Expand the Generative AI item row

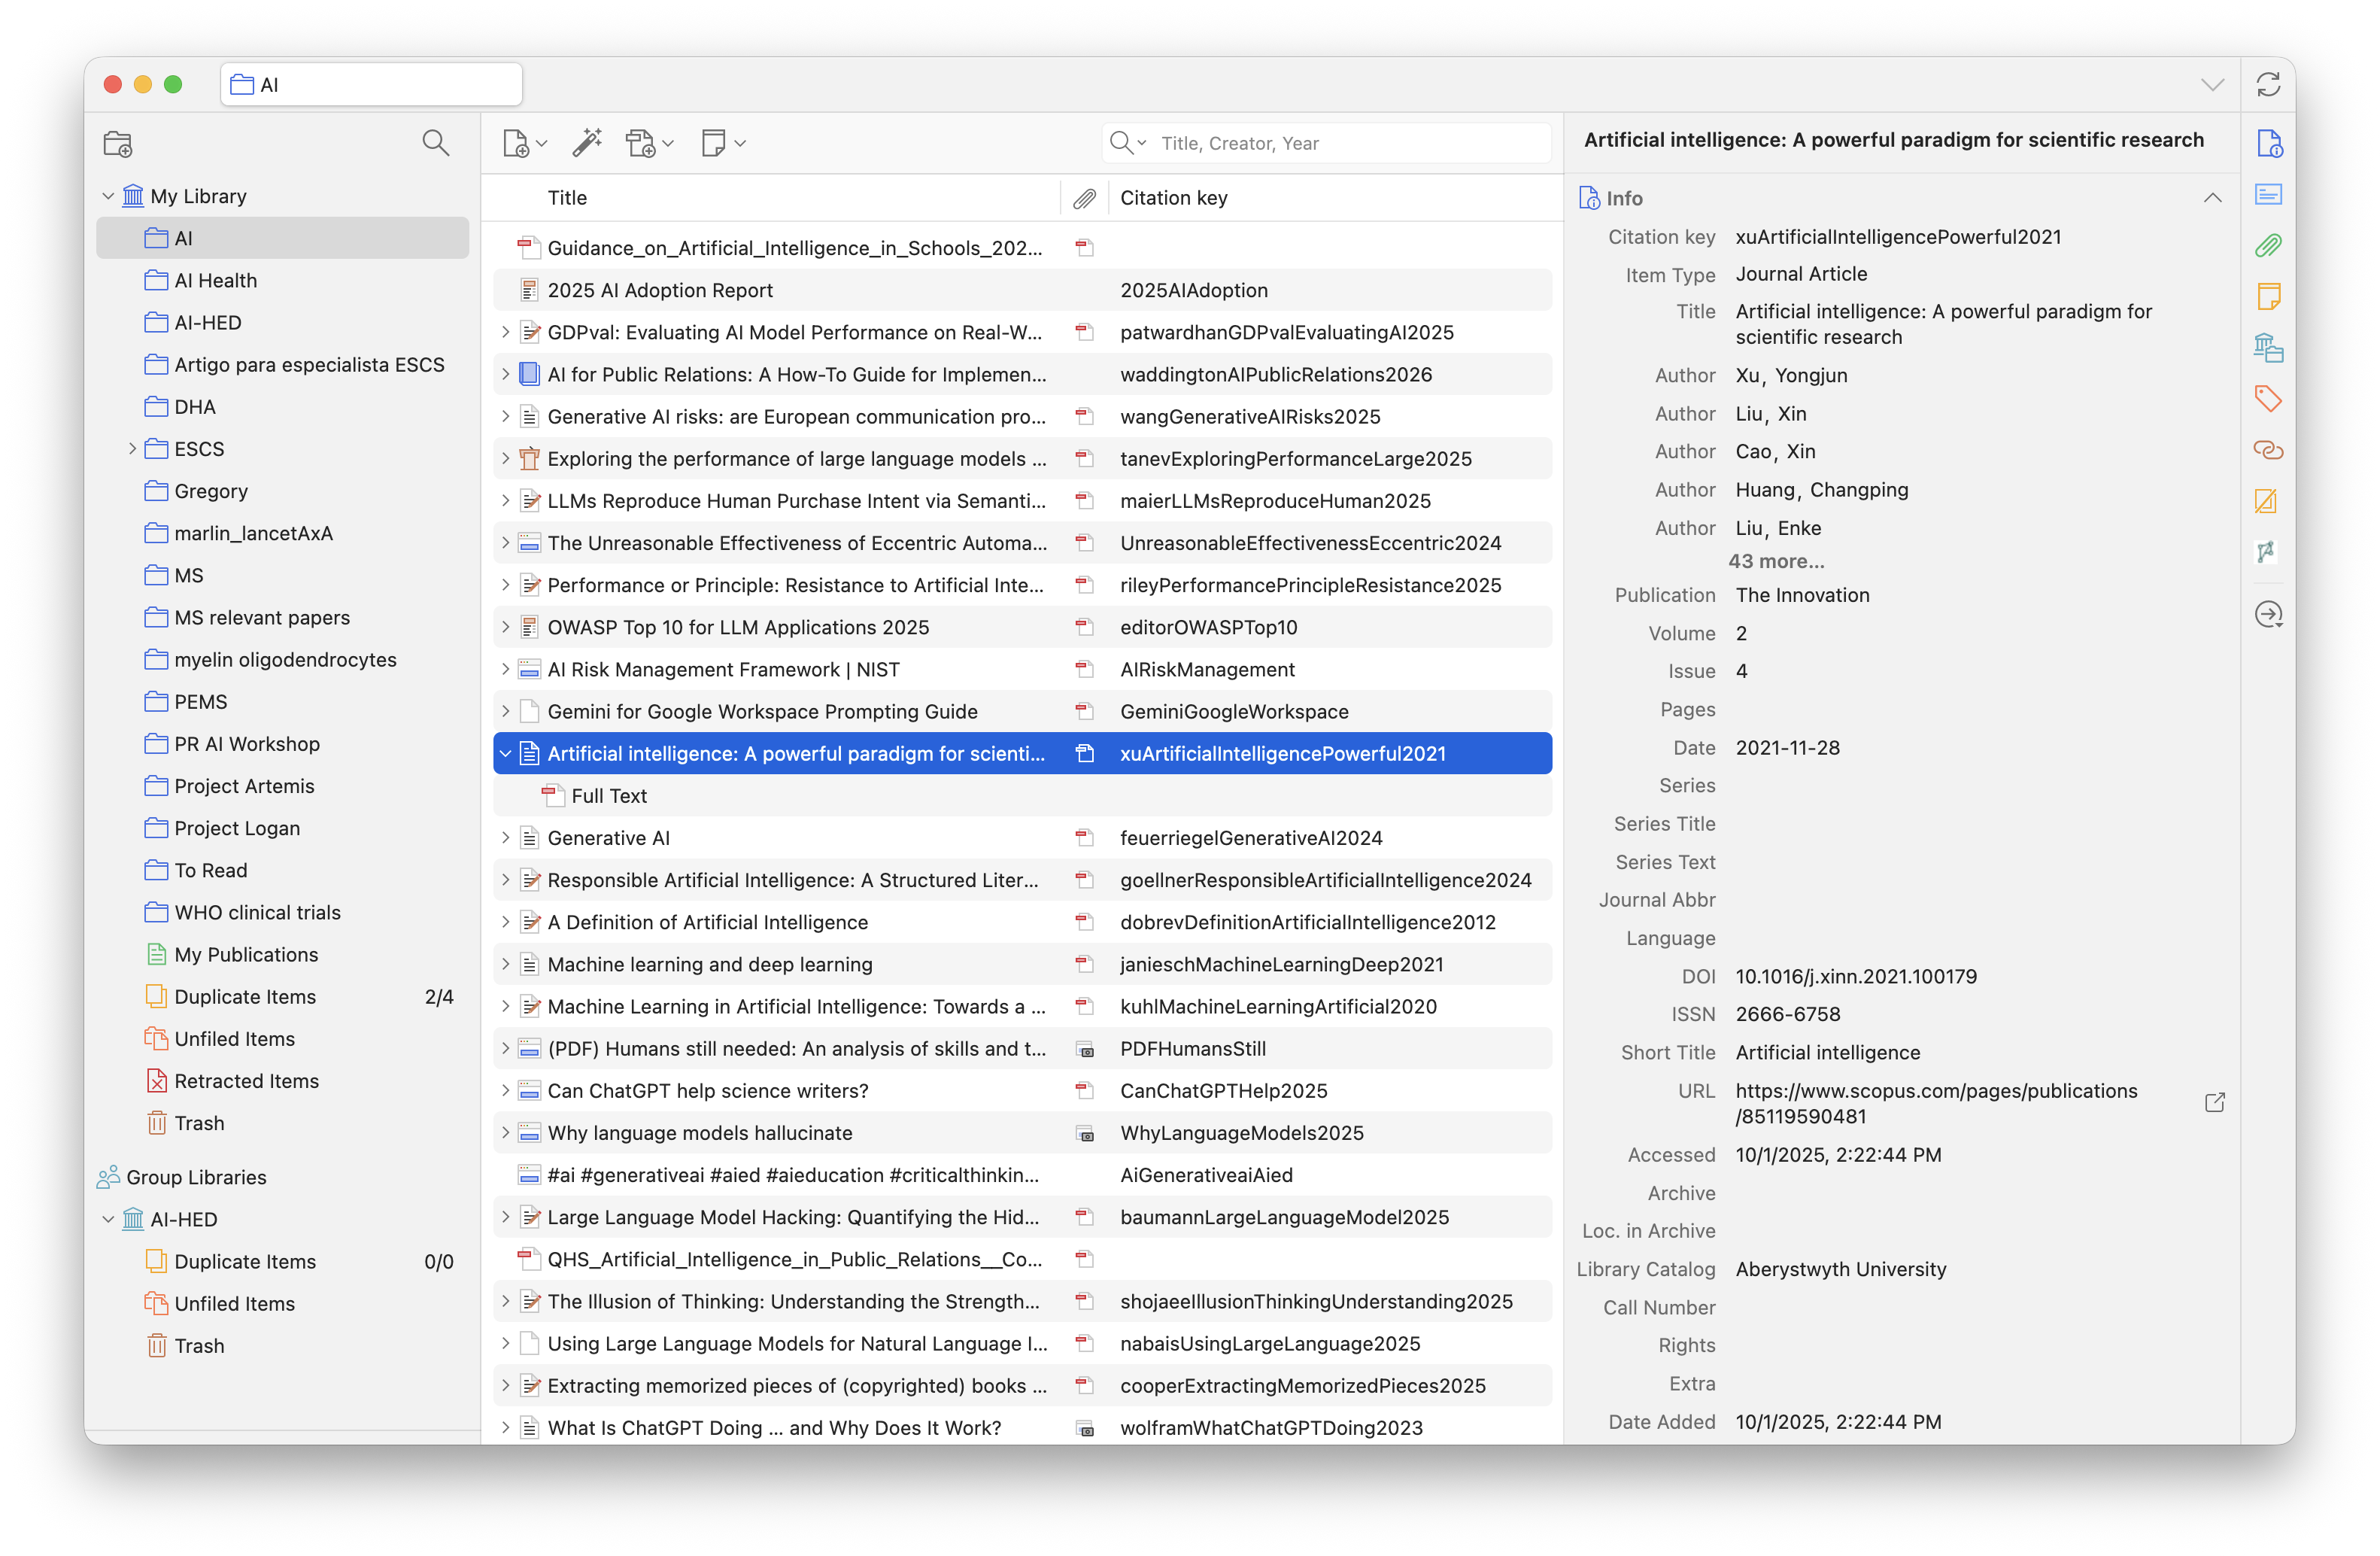click(507, 838)
